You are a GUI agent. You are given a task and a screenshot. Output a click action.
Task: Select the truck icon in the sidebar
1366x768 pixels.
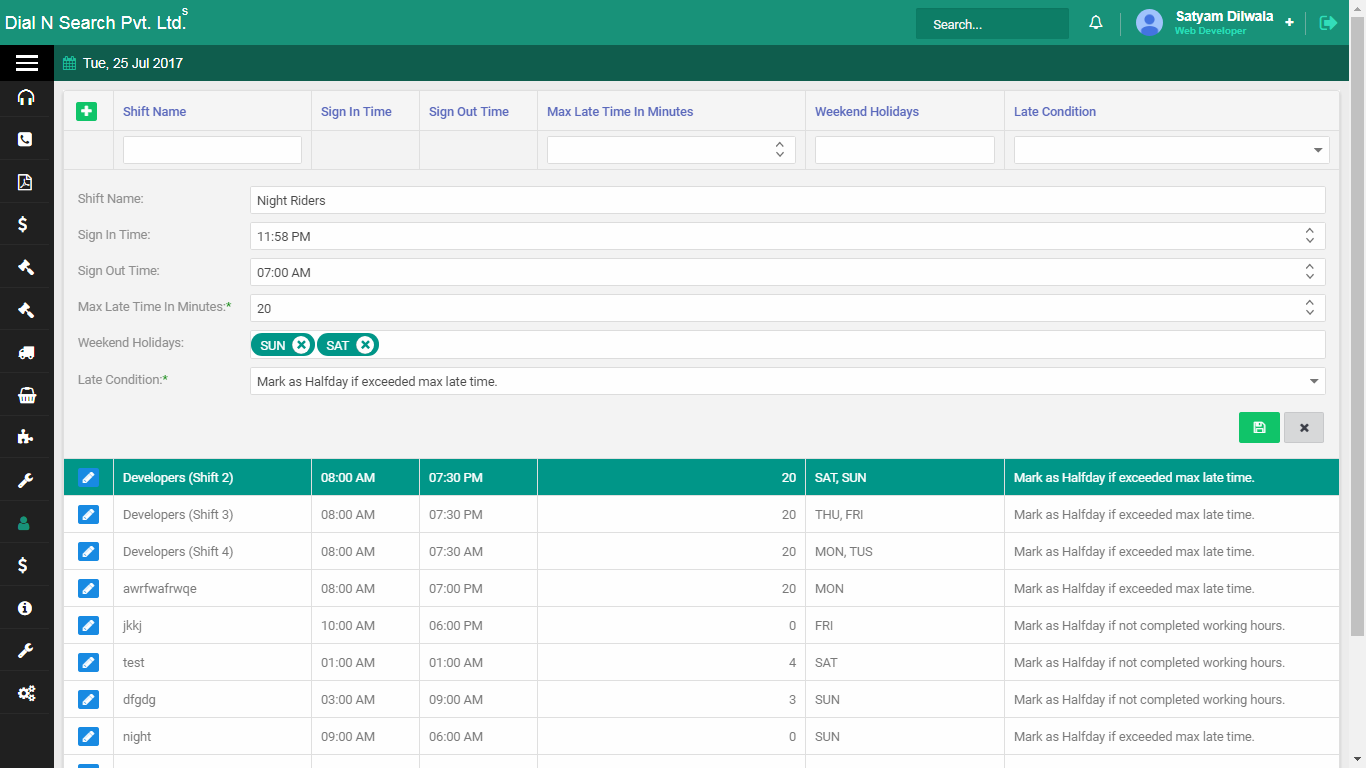pos(26,352)
